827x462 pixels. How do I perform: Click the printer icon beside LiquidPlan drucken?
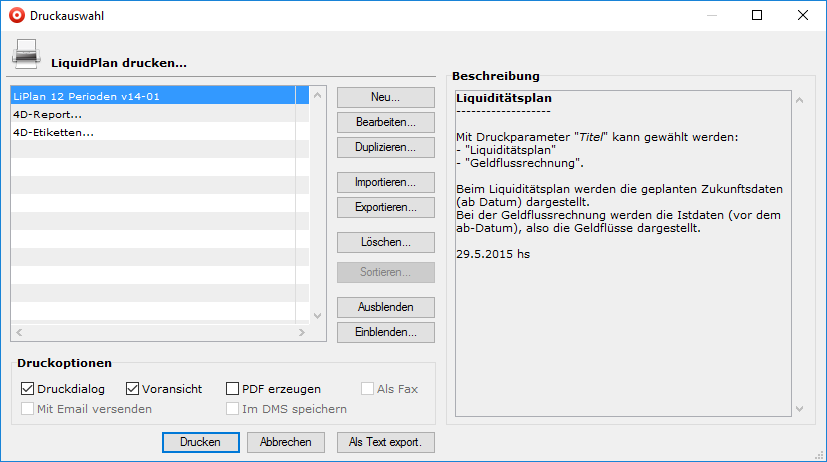(x=25, y=53)
